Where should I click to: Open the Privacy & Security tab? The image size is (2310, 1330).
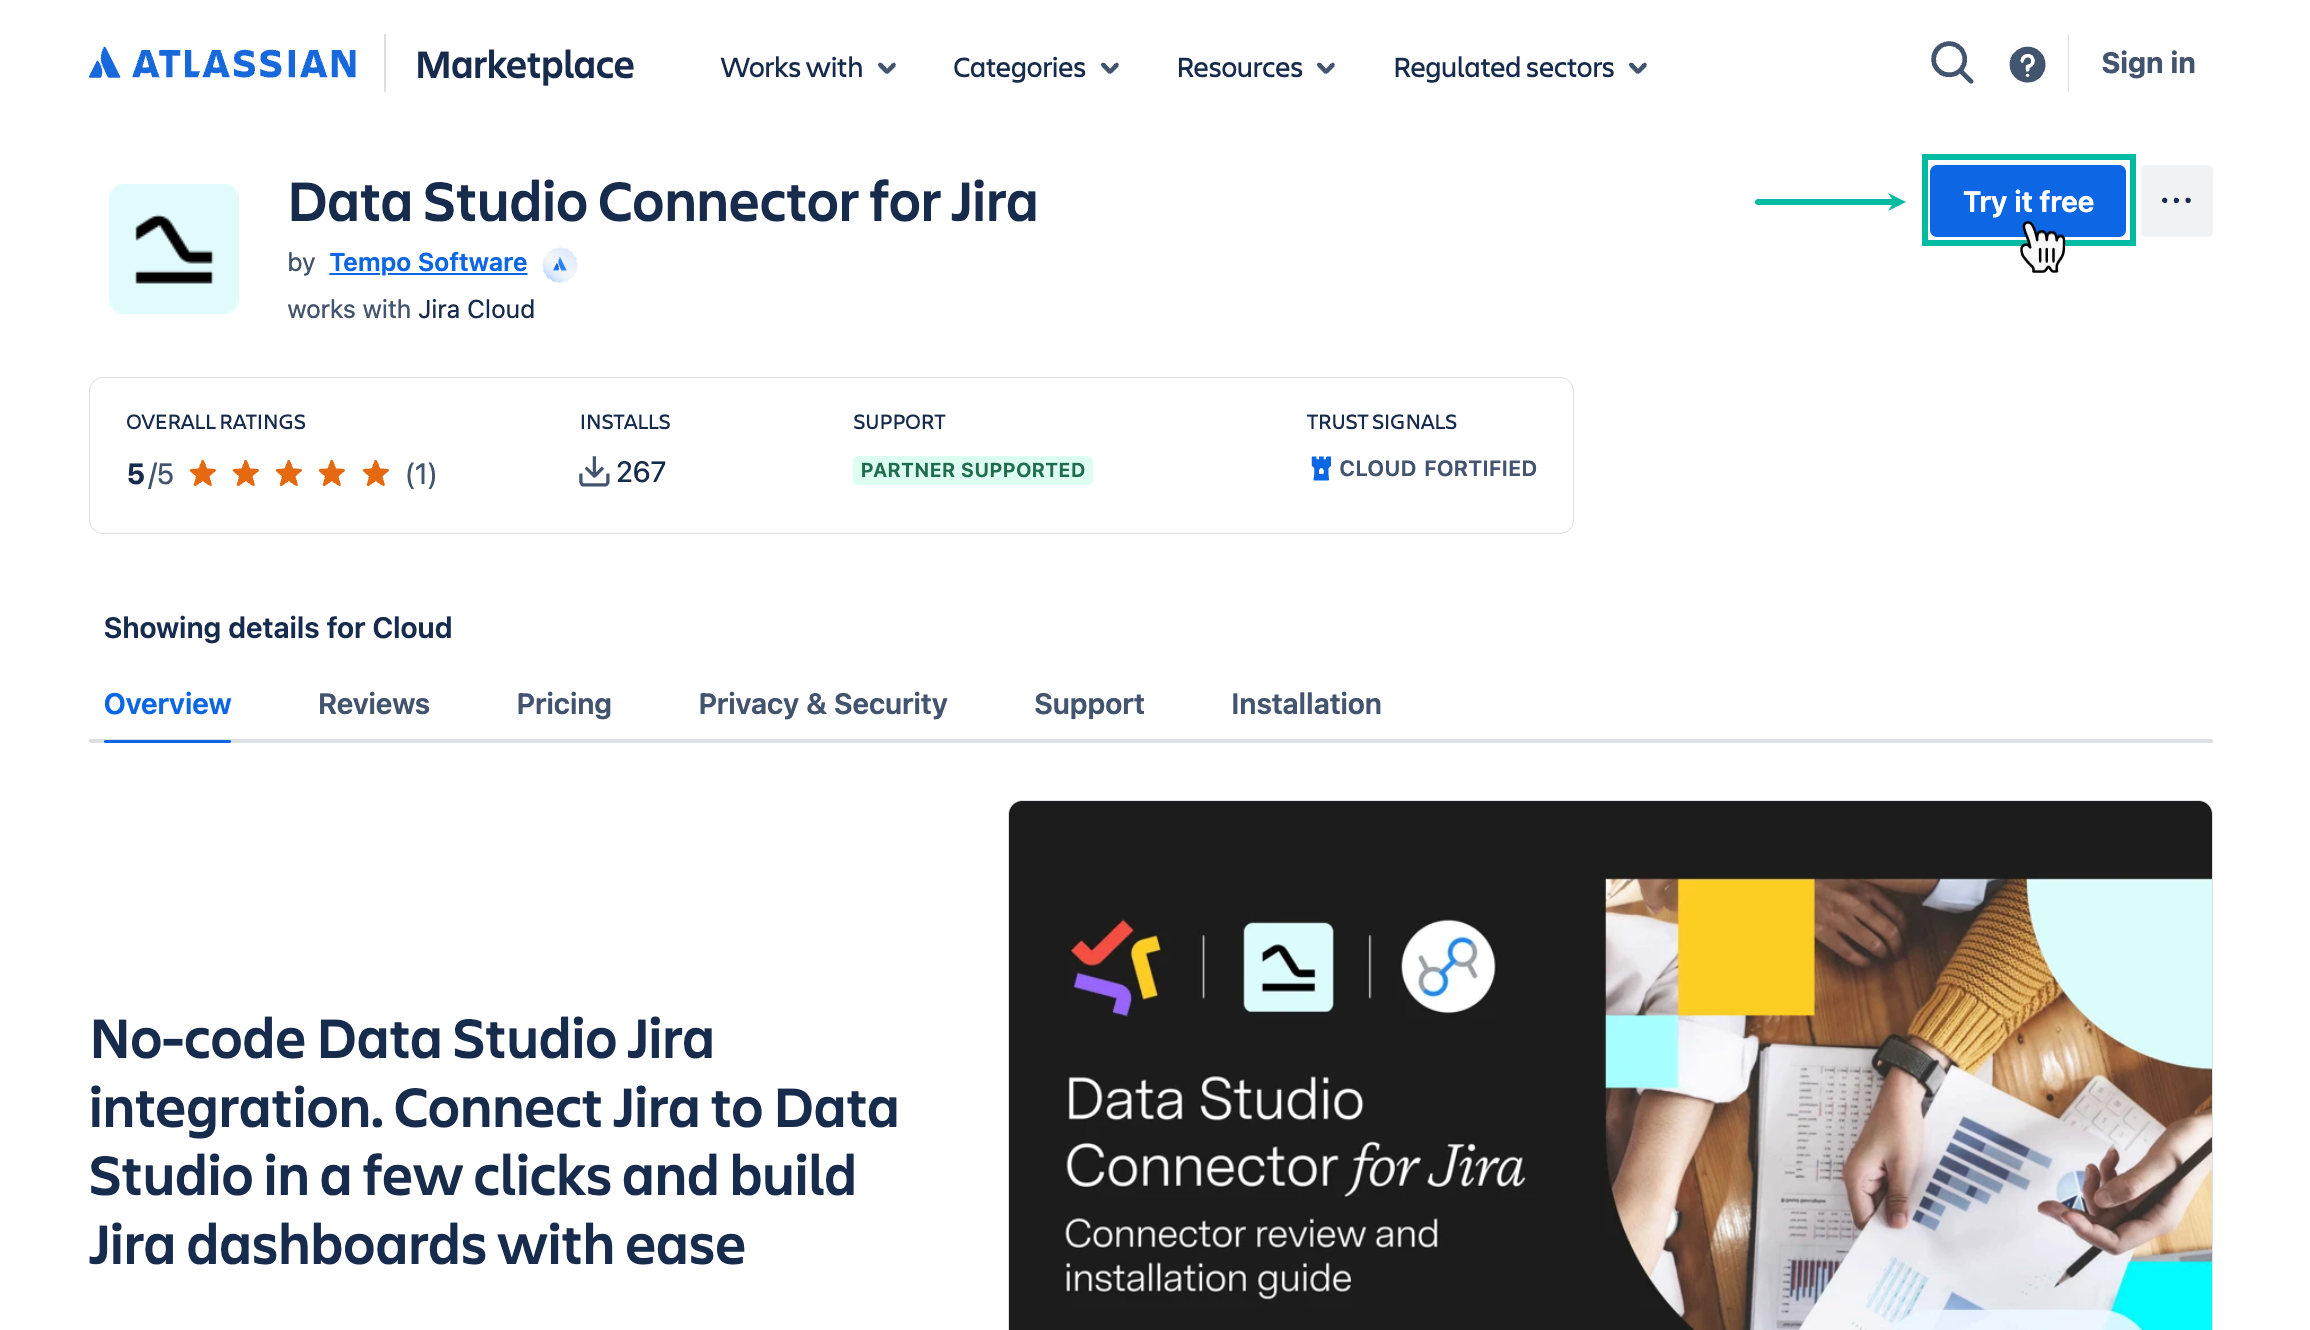(822, 704)
